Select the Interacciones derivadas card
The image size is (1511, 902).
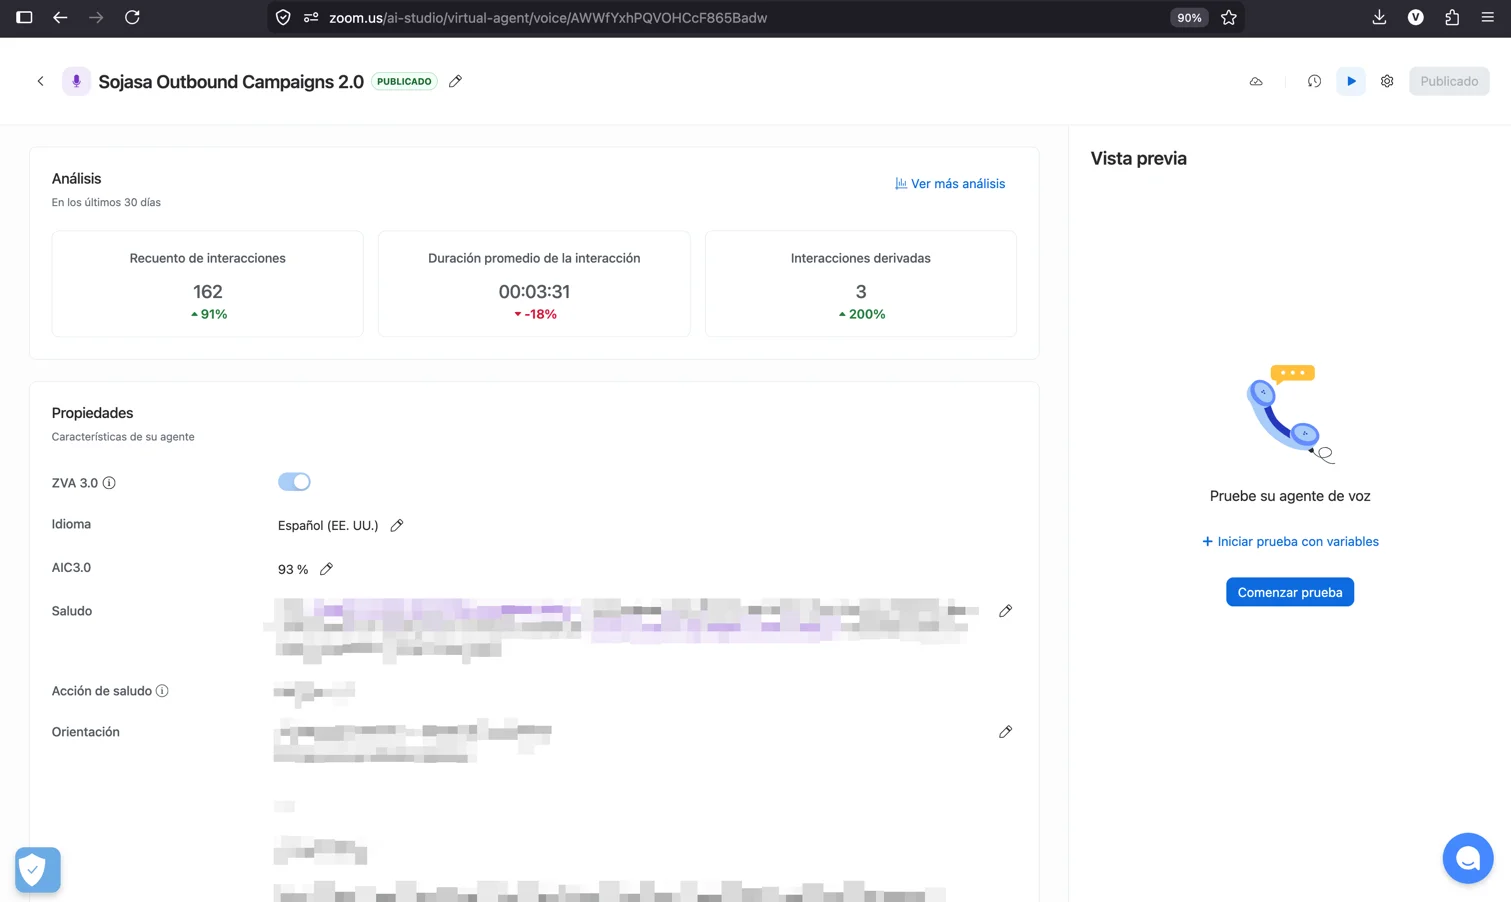pos(861,284)
